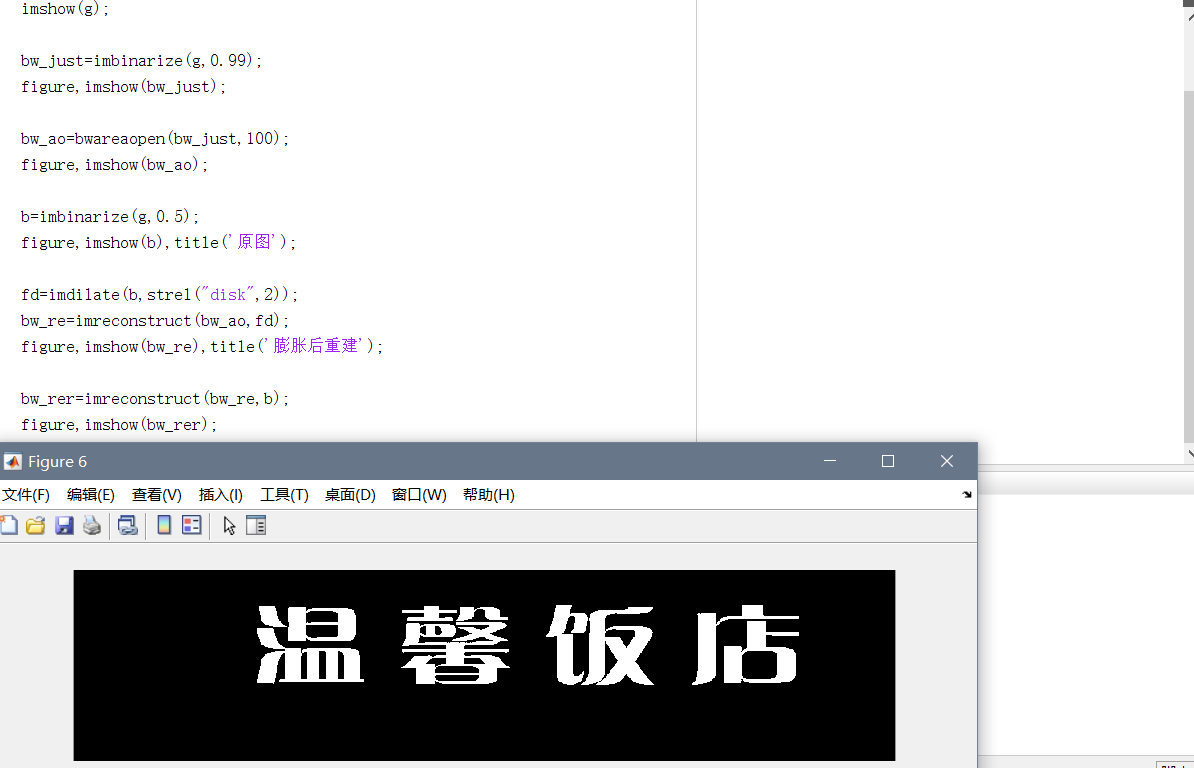Insert a colorbar using the Colorbar icon
This screenshot has height=768, width=1194.
(x=164, y=525)
